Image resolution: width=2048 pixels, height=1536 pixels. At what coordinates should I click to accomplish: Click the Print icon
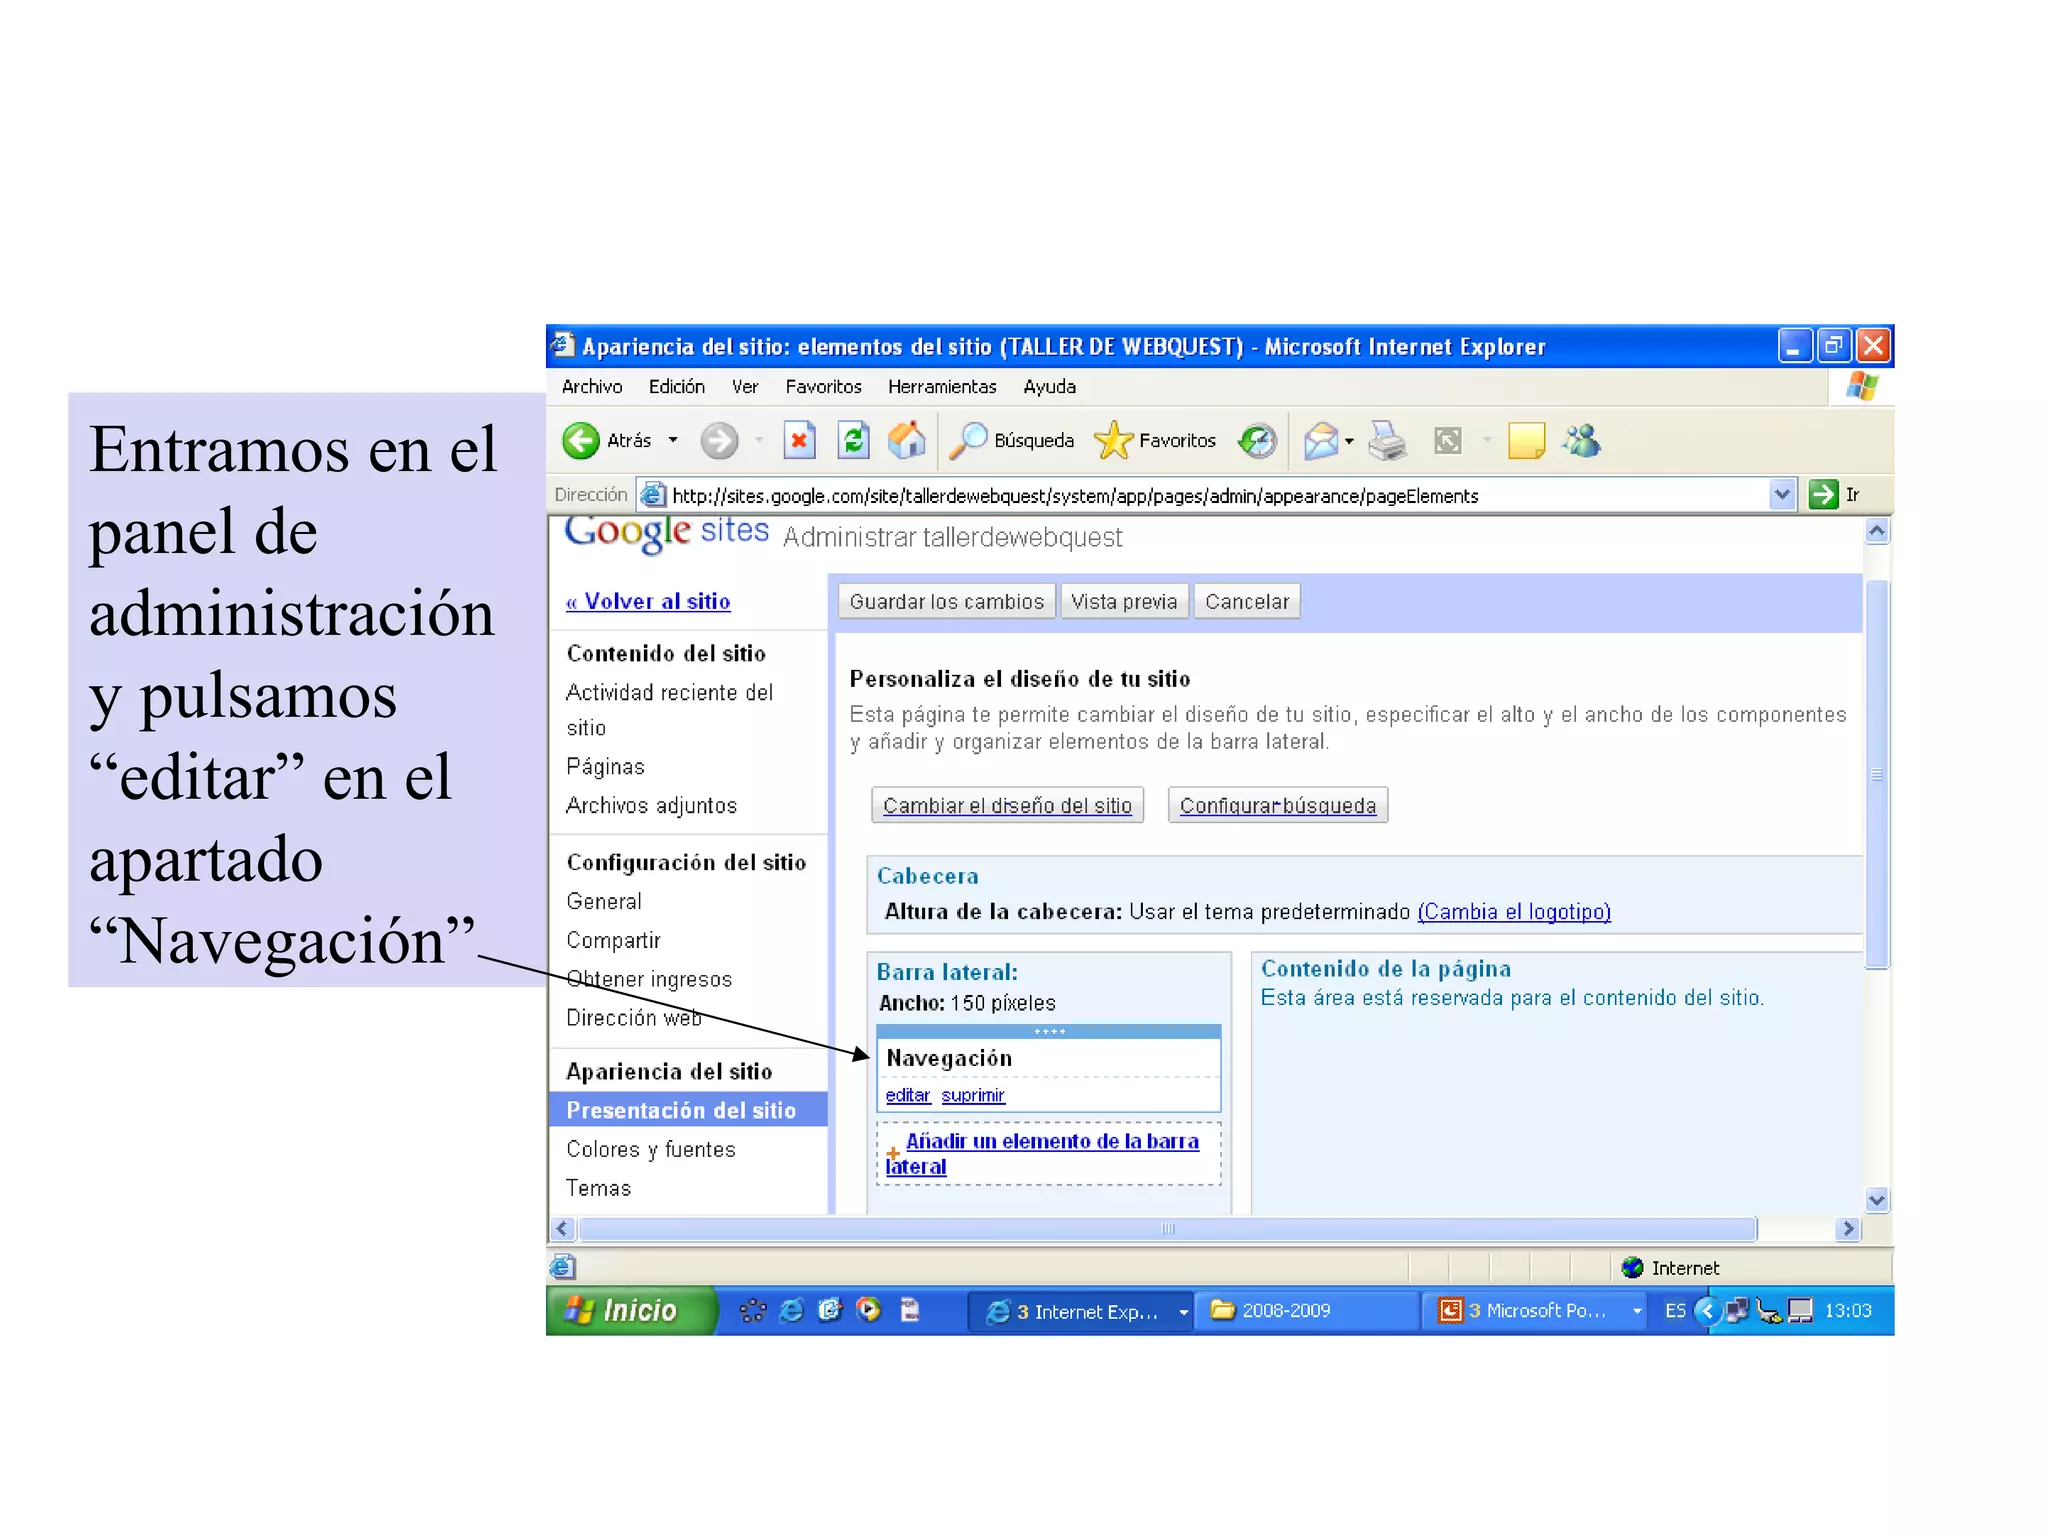tap(1388, 441)
